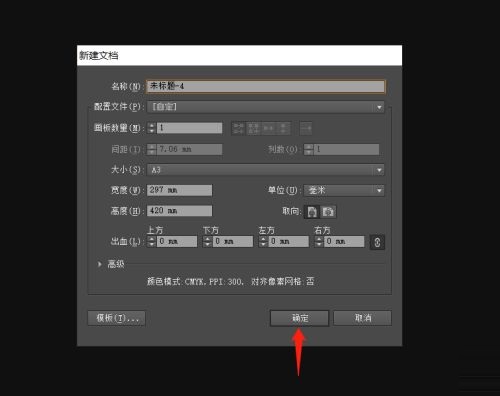
Task: Click the 名称 name field containing 未标题-4
Action: tap(266, 86)
